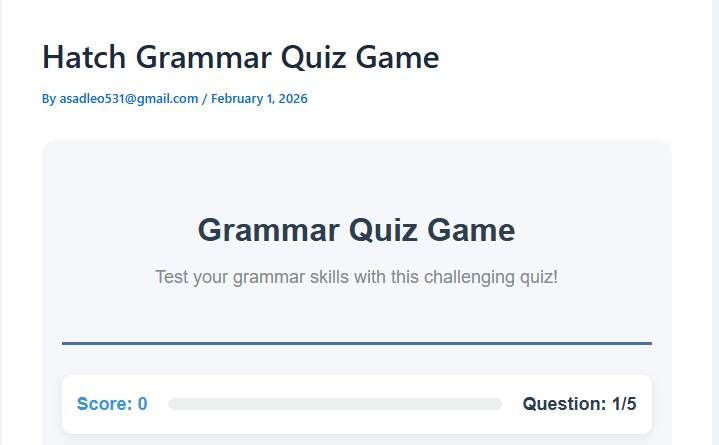This screenshot has width=719, height=445.
Task: Click the quiz progress bar
Action: pos(334,404)
